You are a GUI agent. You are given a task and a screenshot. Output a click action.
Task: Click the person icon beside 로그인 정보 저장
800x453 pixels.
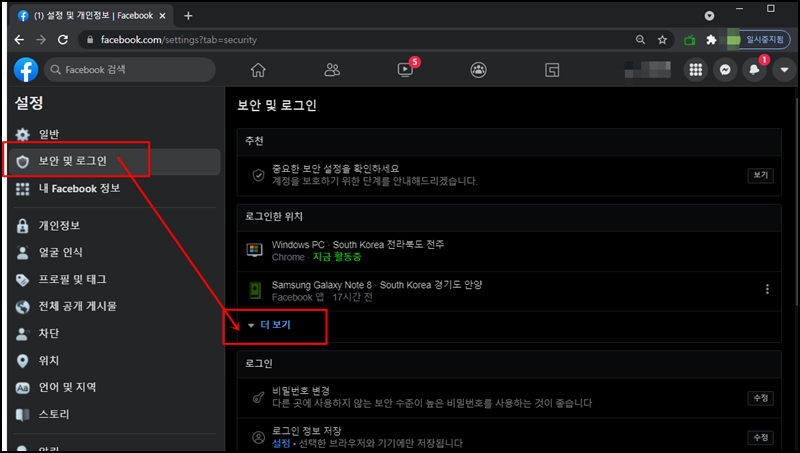(x=259, y=437)
